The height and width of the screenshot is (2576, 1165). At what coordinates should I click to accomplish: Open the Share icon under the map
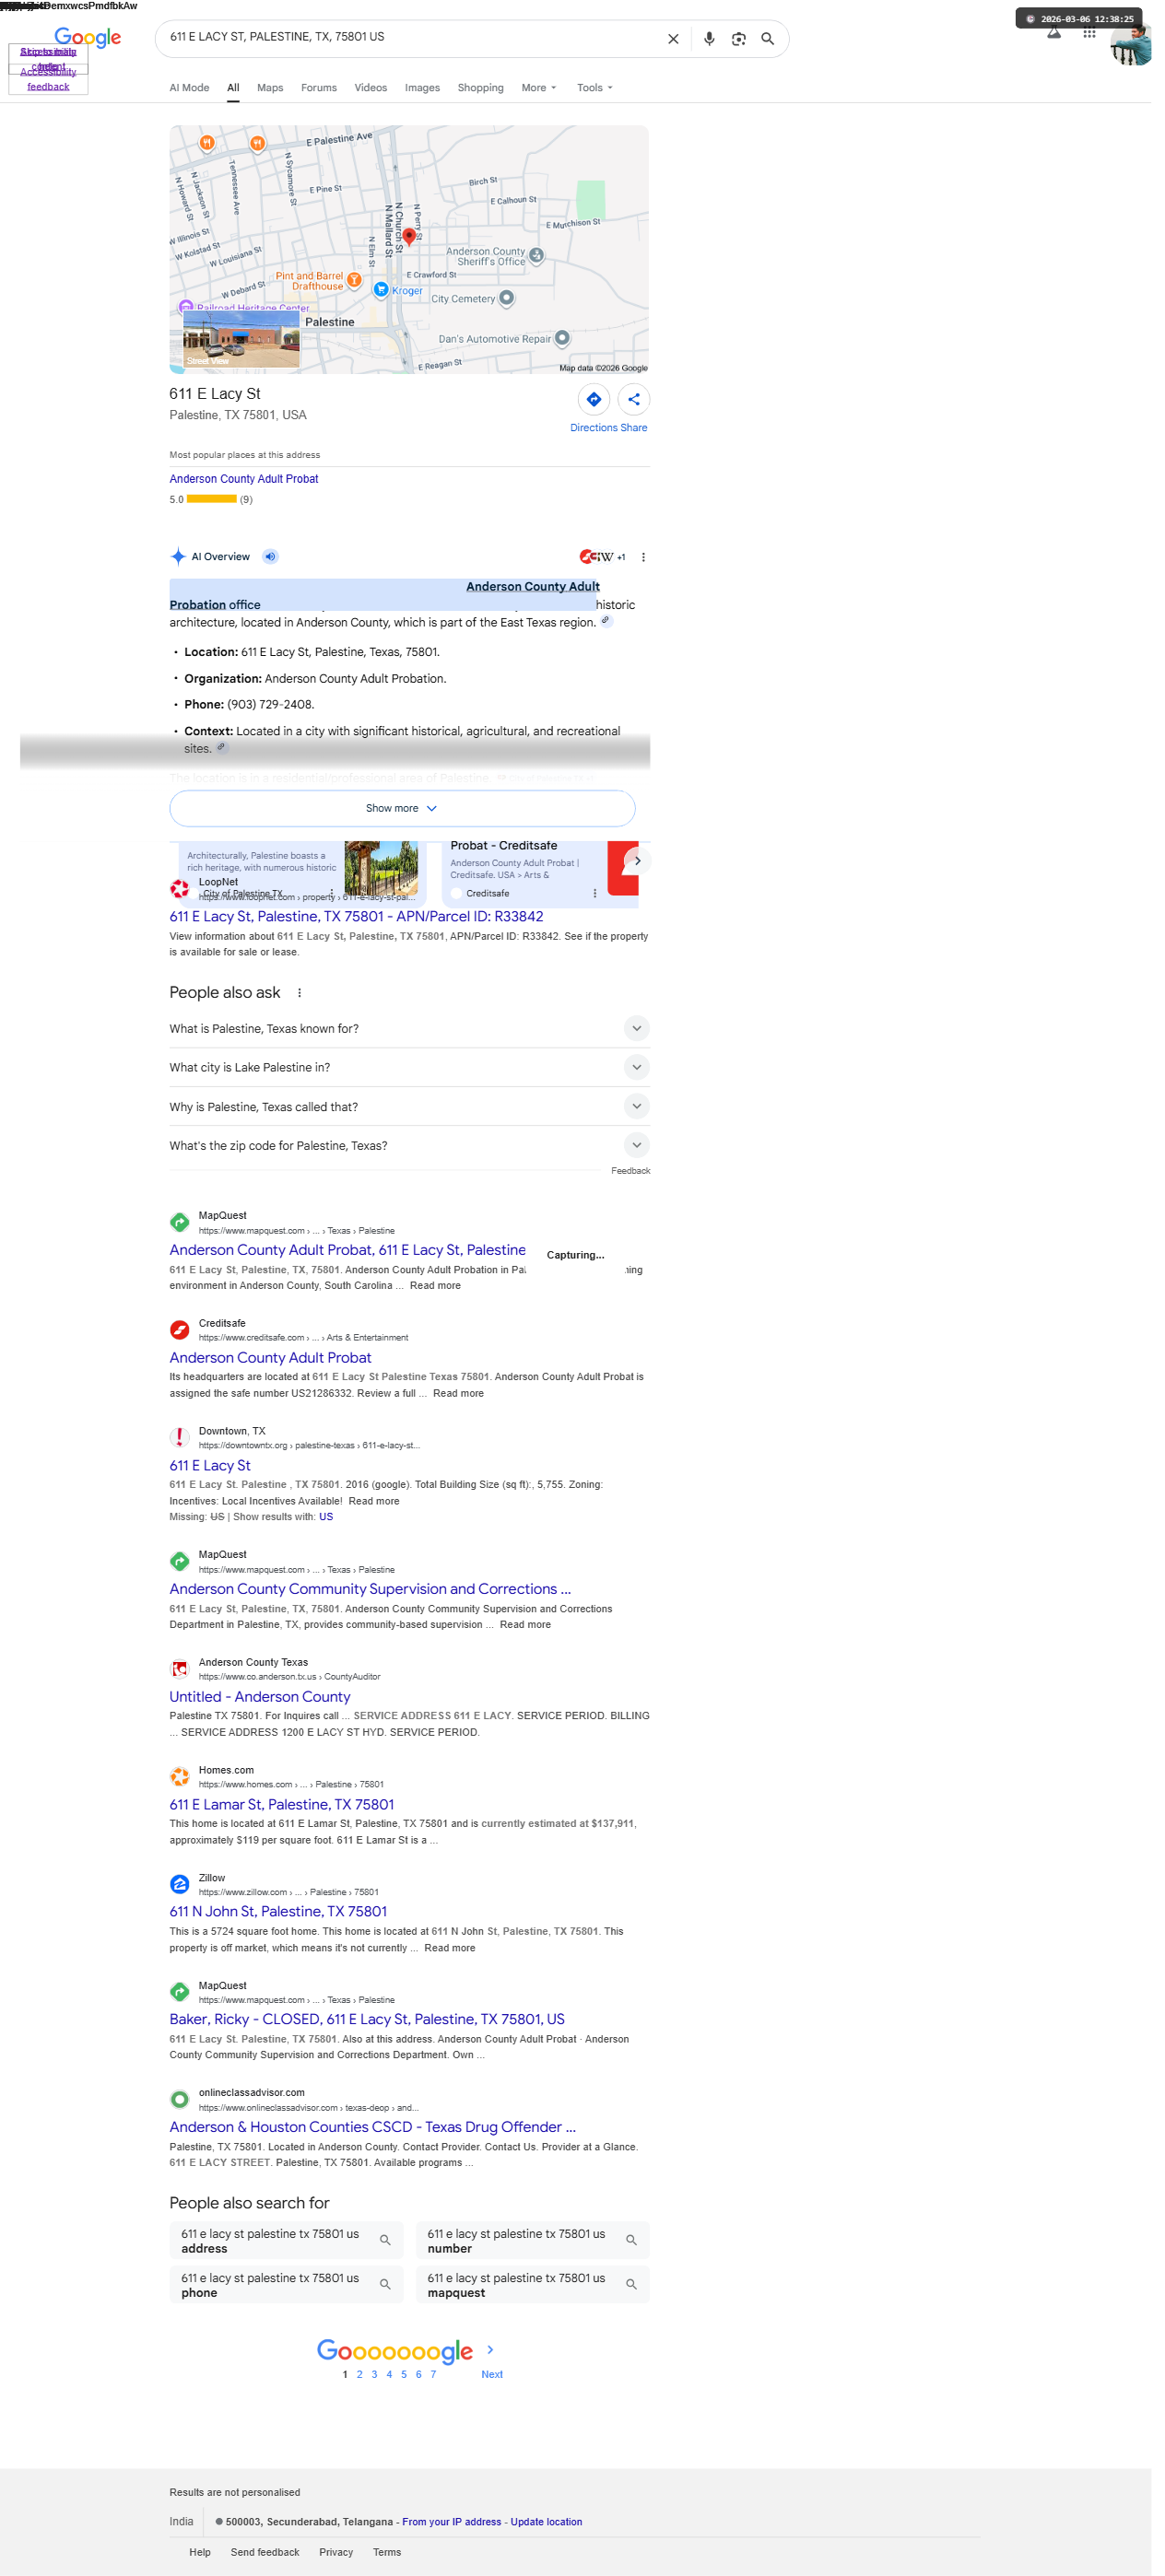[x=633, y=399]
